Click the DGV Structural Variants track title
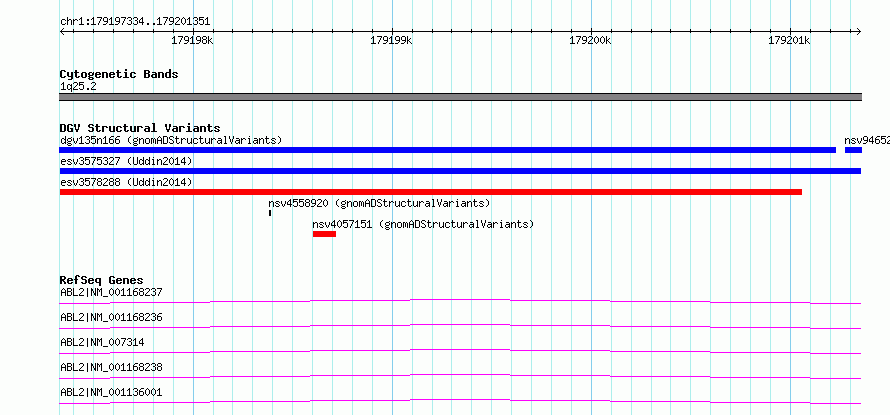 click(x=140, y=128)
